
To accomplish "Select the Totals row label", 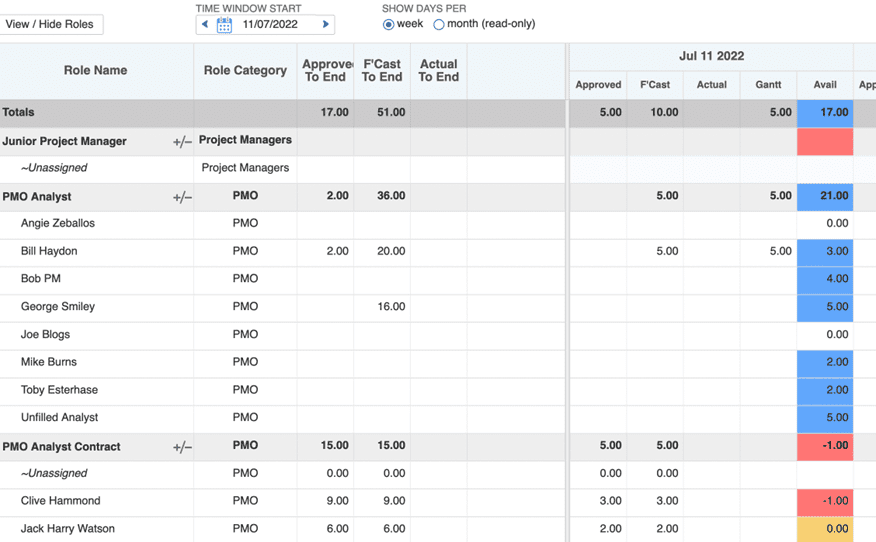I will (x=18, y=112).
